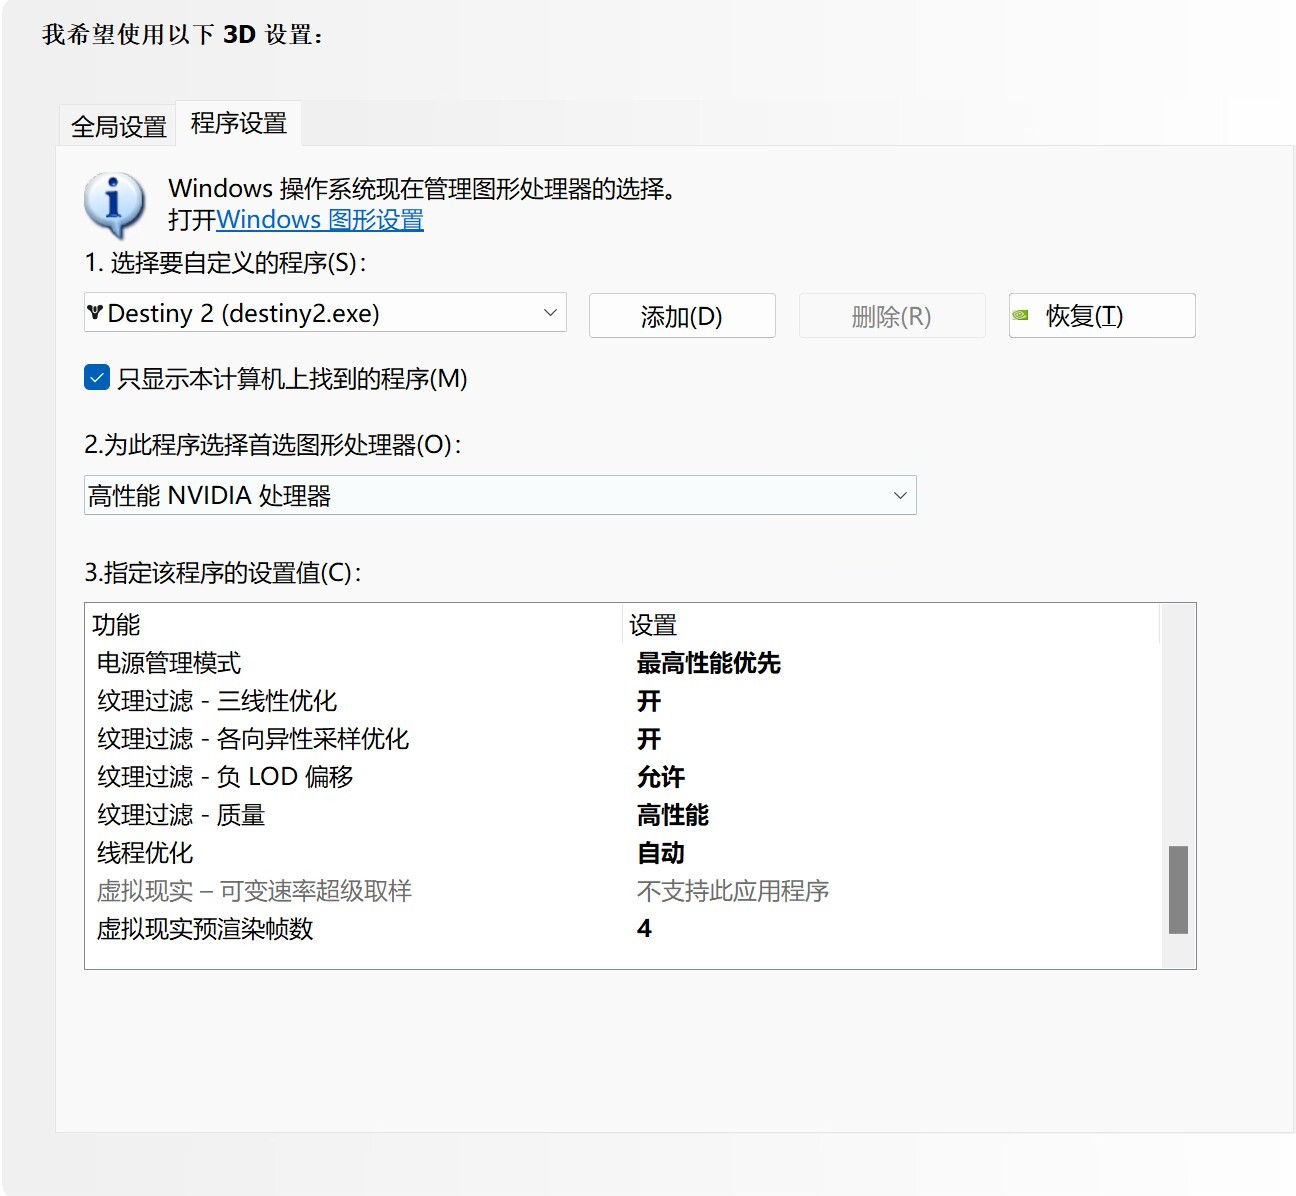1296x1196 pixels.
Task: Select the 线程优化 feature row
Action: 623,853
